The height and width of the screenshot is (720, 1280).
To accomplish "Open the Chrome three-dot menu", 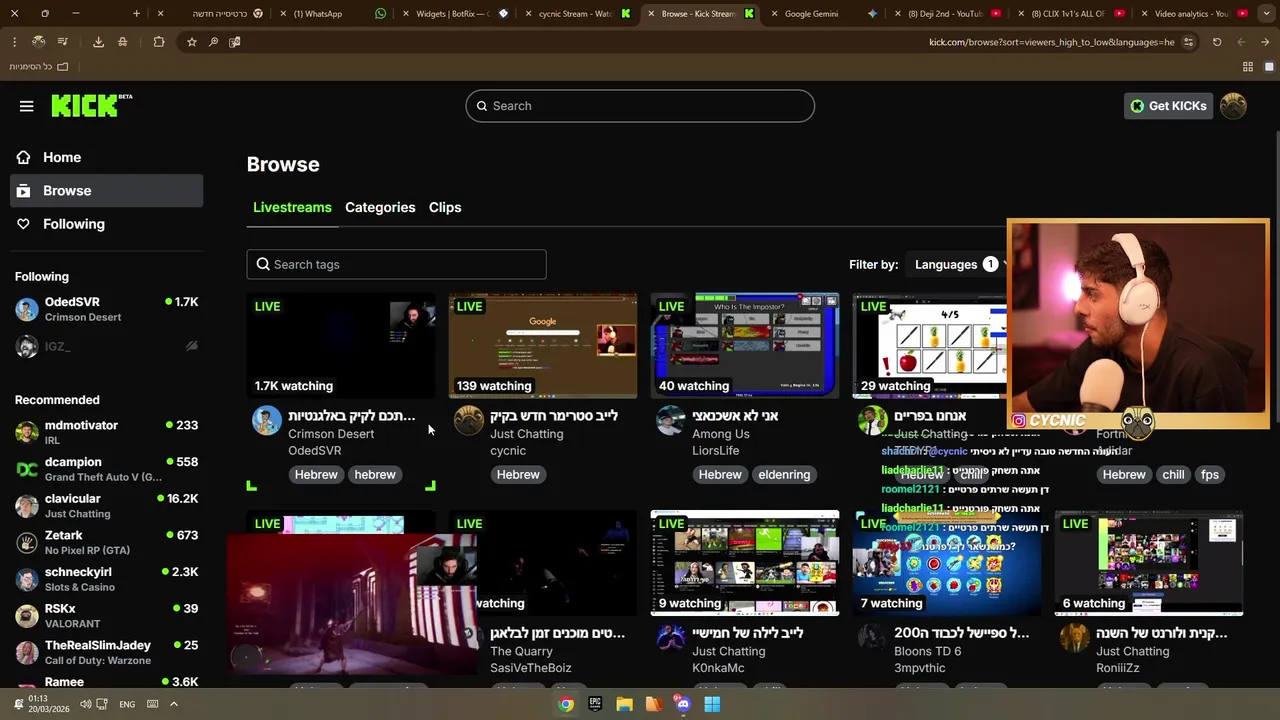I will pyautogui.click(x=14, y=42).
